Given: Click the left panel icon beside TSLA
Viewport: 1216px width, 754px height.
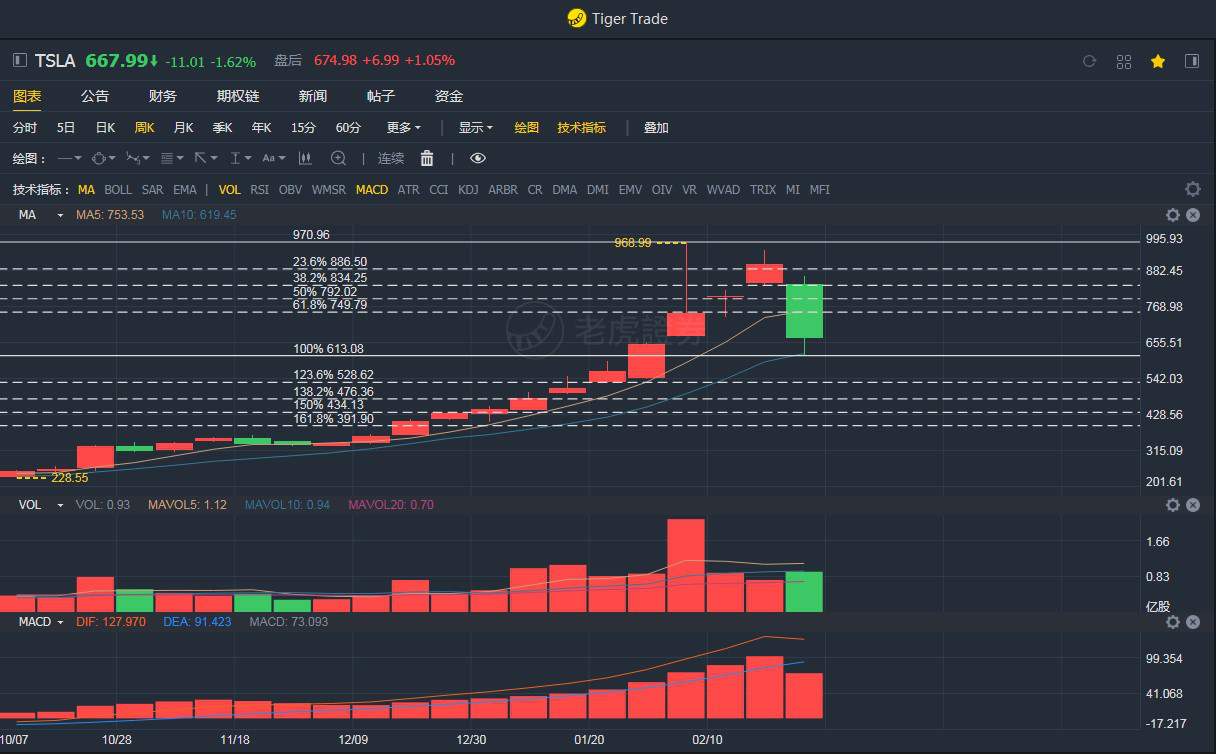Looking at the screenshot, I should pyautogui.click(x=19, y=60).
